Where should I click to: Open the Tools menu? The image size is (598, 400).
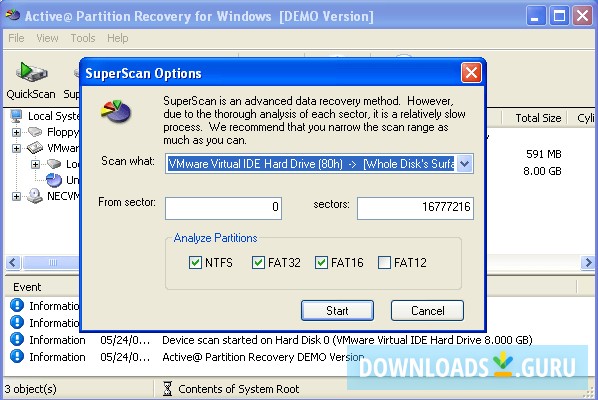point(83,38)
